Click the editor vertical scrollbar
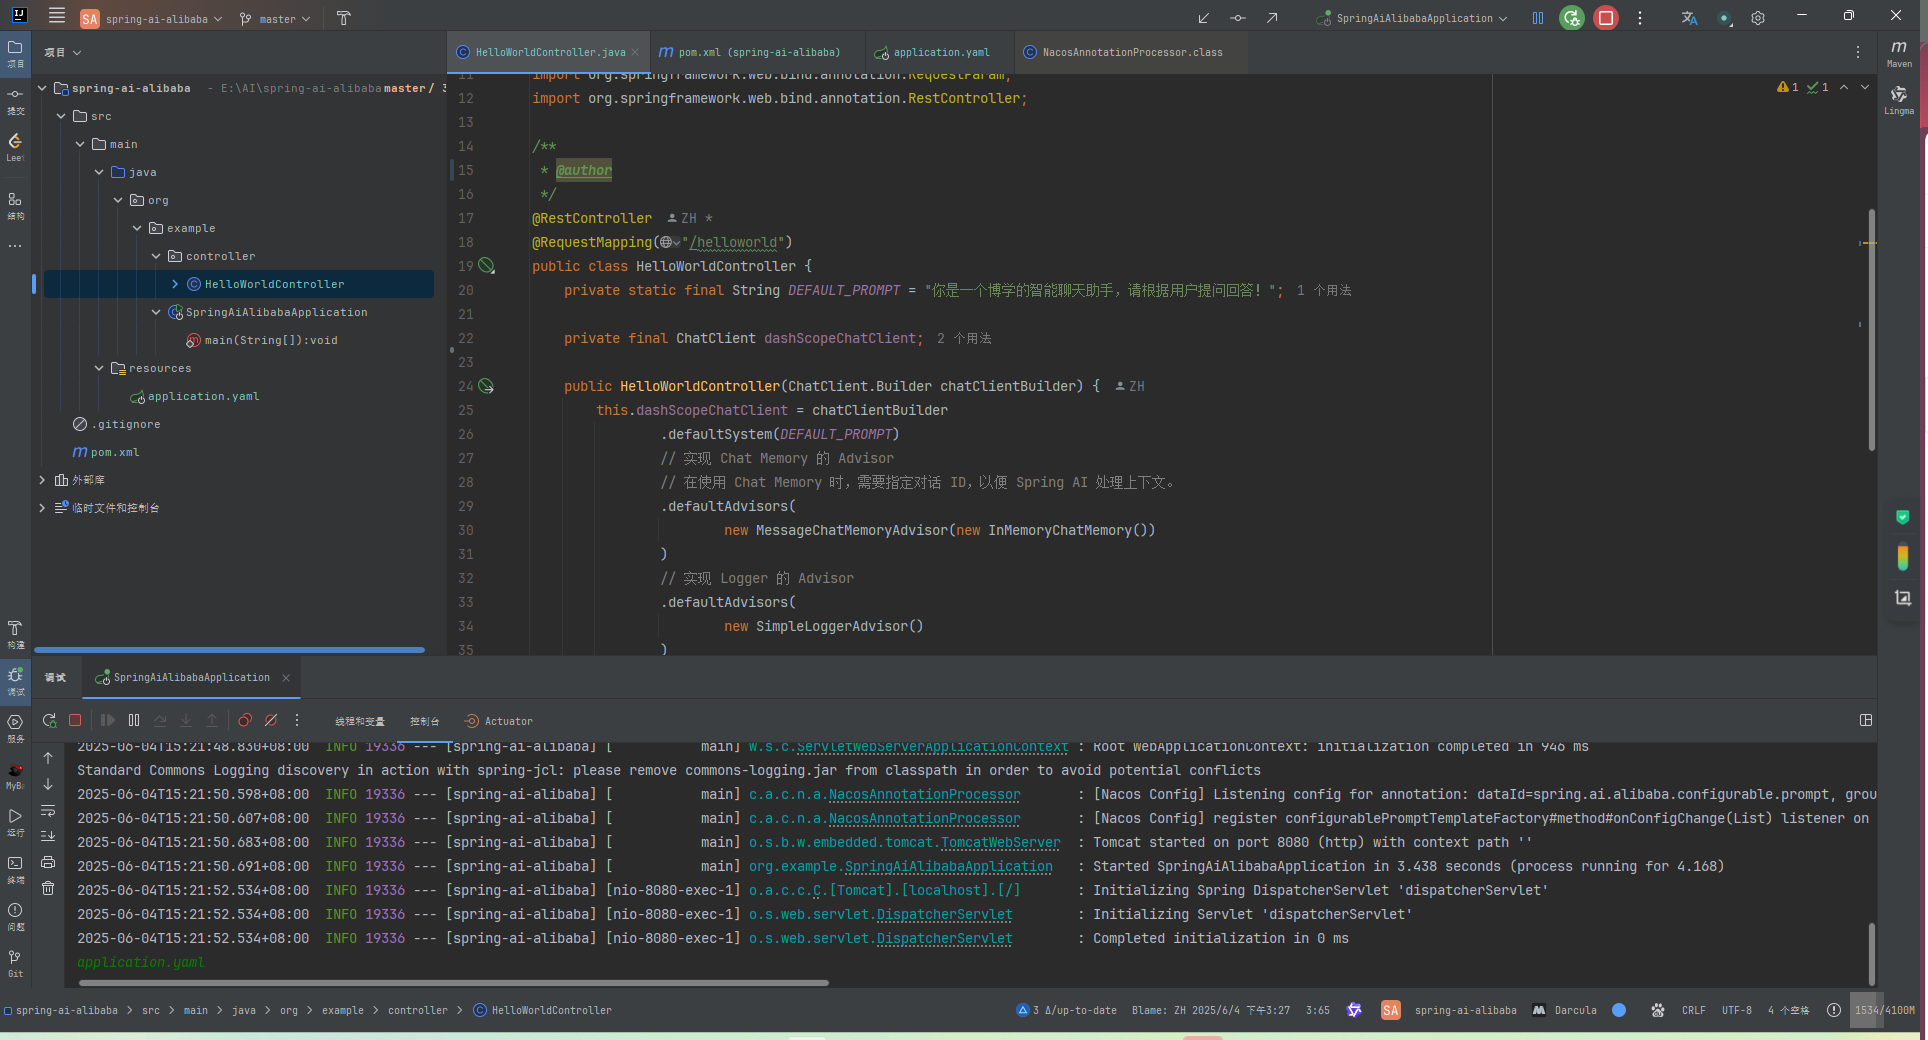The width and height of the screenshot is (1928, 1040). pos(1871,330)
